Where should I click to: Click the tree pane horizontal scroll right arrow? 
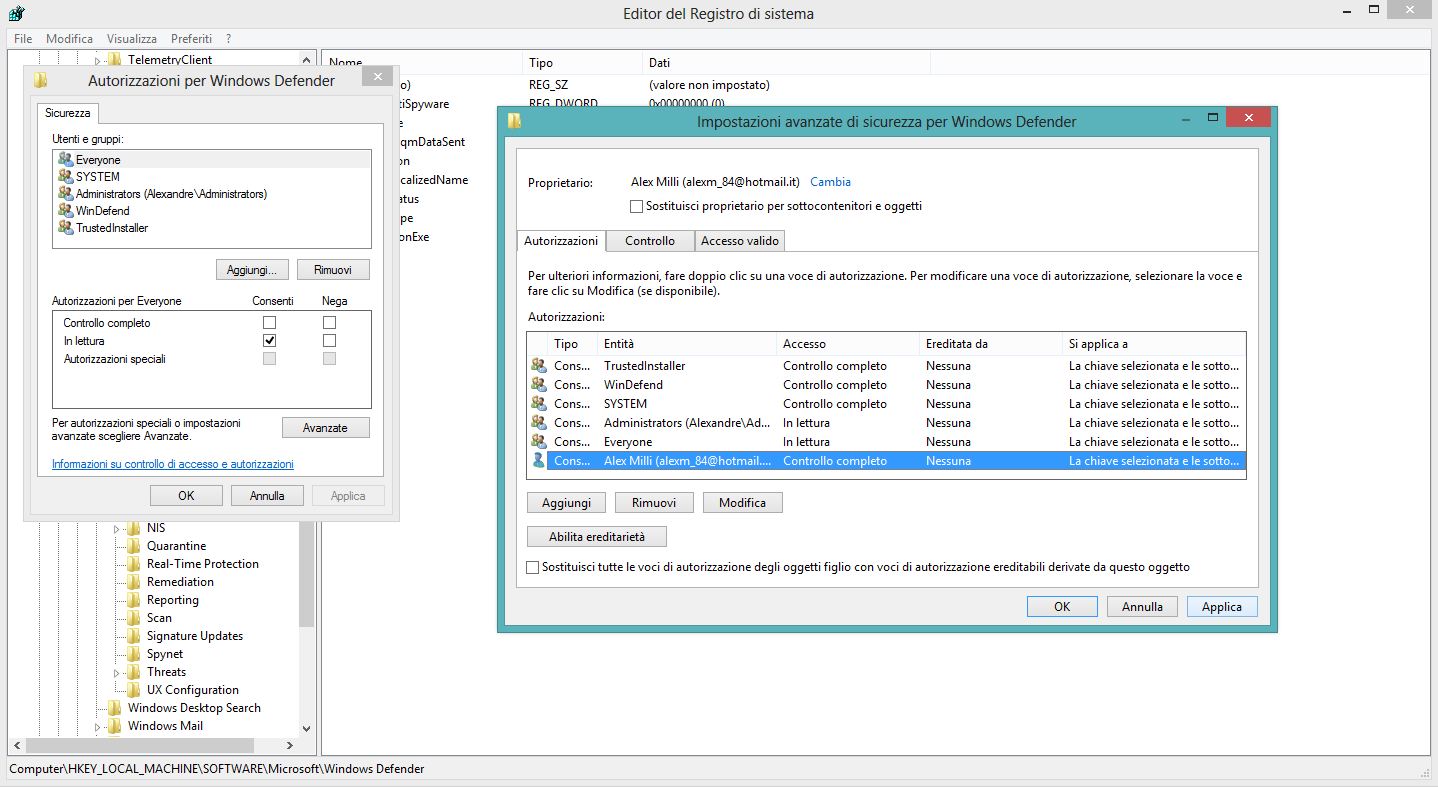pos(289,745)
